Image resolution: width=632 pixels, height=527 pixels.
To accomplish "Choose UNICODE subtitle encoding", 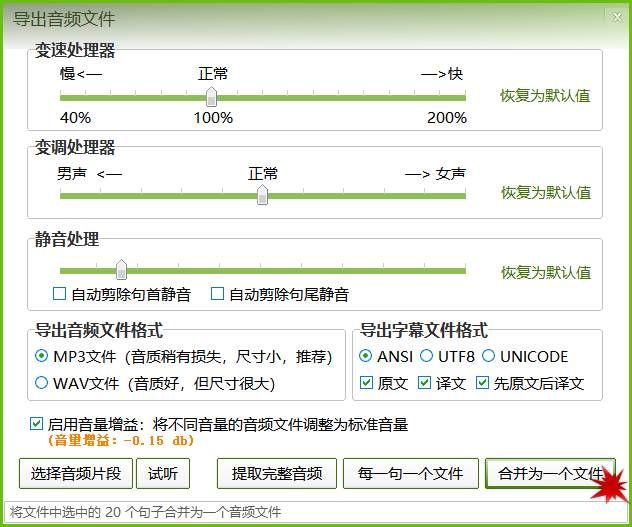I will click(488, 357).
